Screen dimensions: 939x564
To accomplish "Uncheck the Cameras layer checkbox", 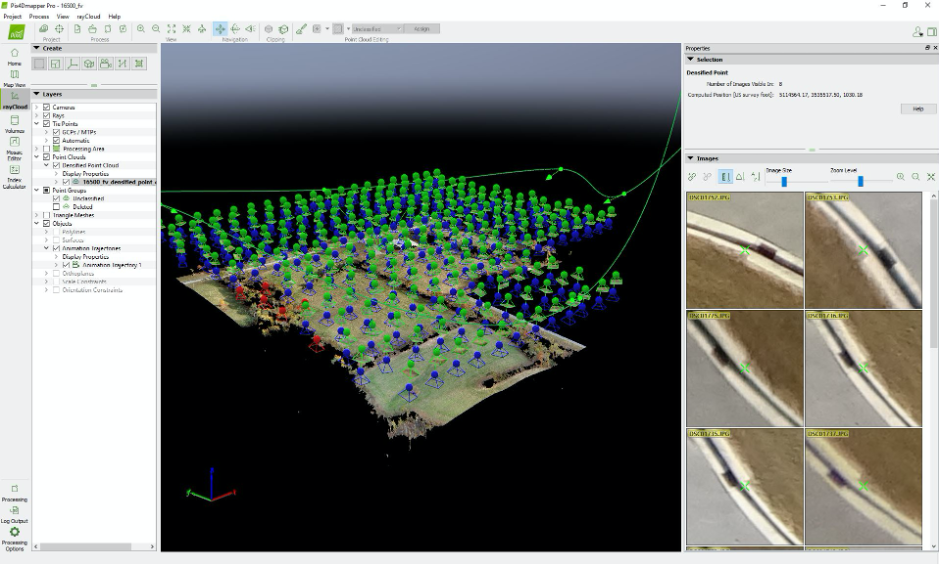I will pos(46,107).
